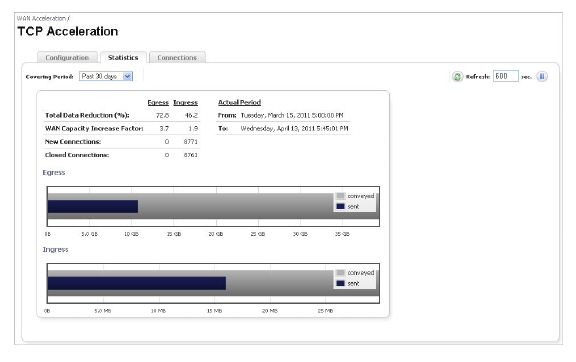Viewport: 576px width, 362px height.
Task: Click the dark blue Egress sent bar
Action: pos(93,207)
